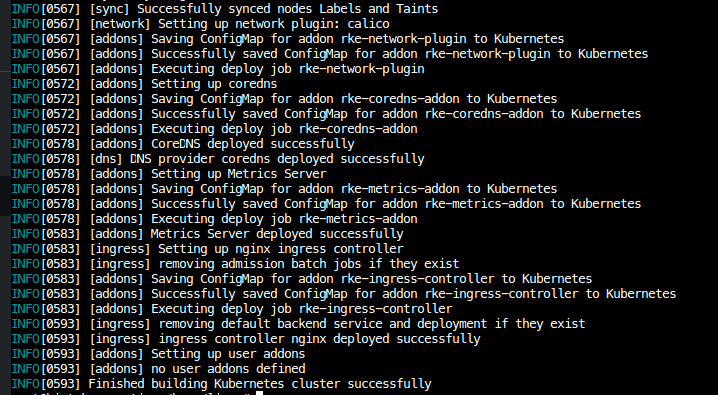
Task: Click 'removing default backend service and deployment' text
Action: coord(322,324)
